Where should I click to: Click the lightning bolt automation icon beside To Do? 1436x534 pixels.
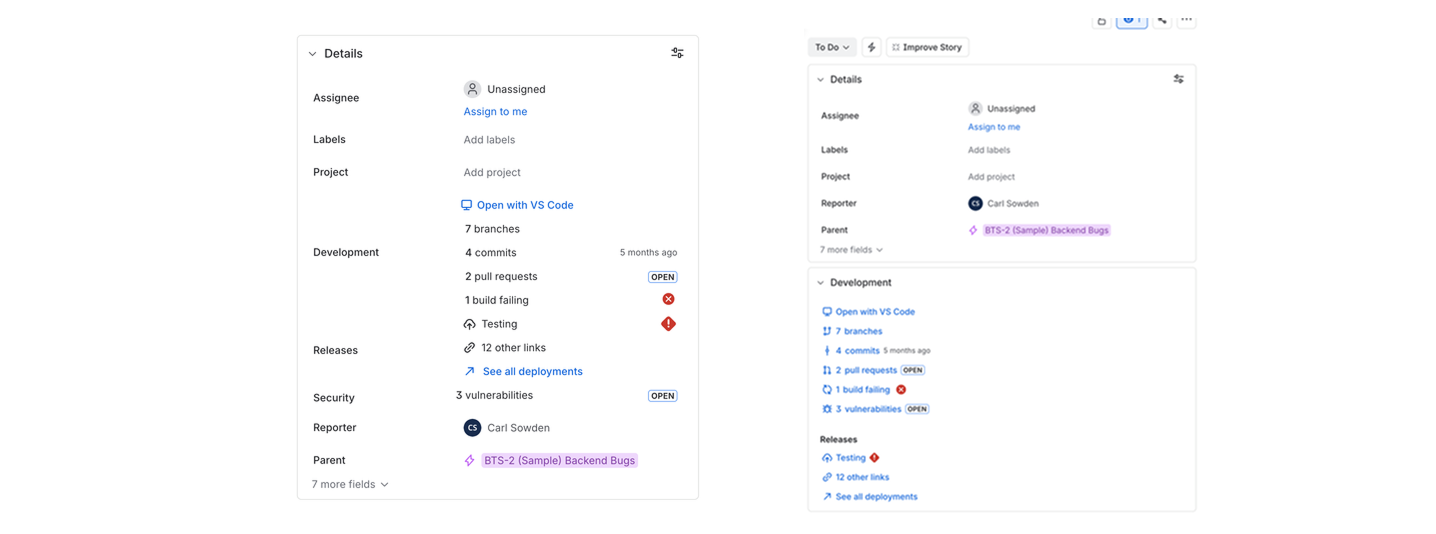[x=871, y=47]
